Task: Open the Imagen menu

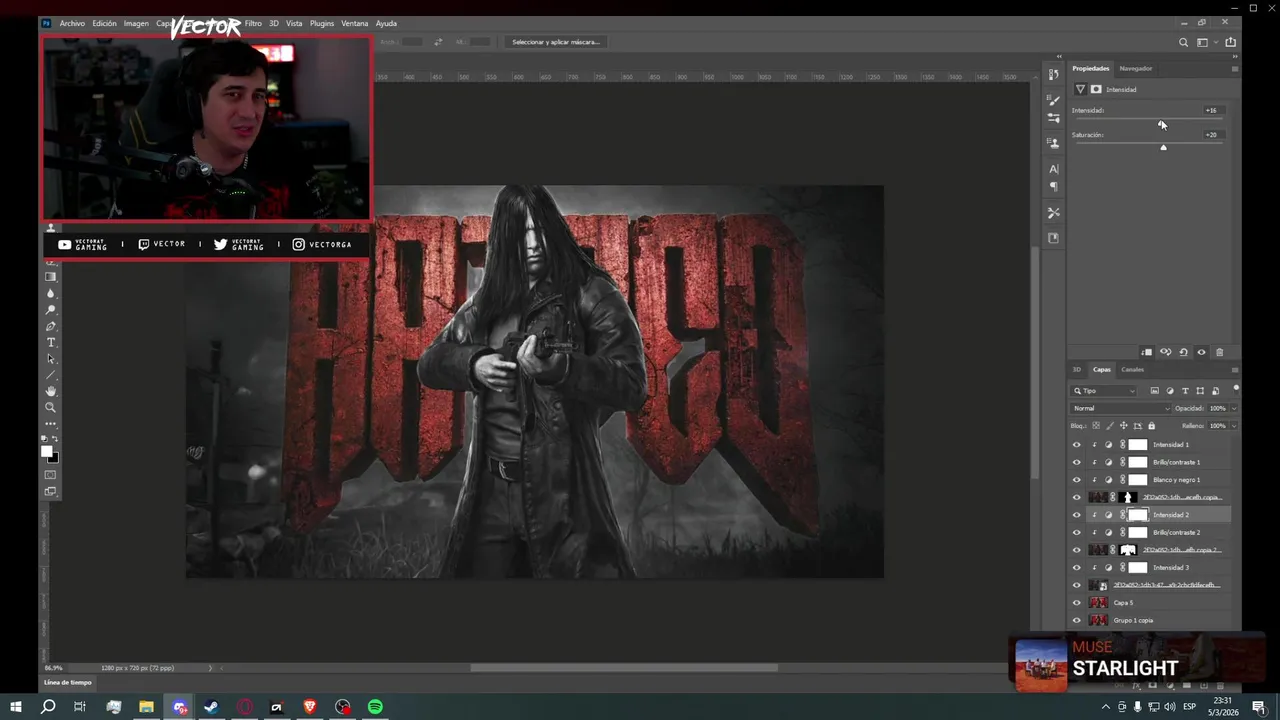Action: pyautogui.click(x=136, y=23)
